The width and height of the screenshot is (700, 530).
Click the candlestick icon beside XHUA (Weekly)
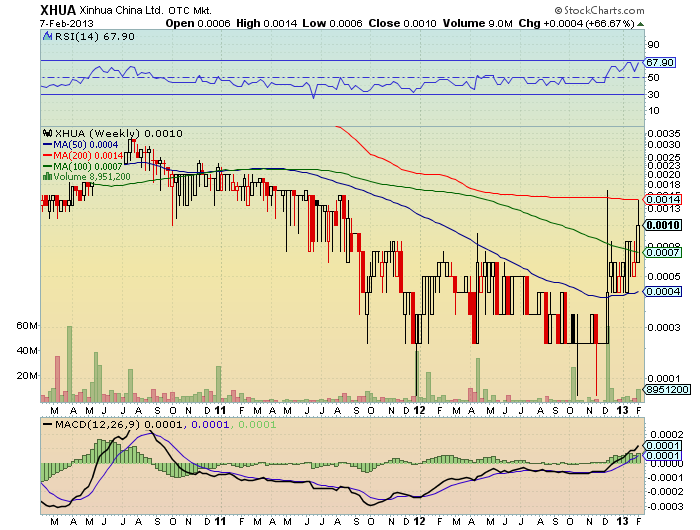click(x=47, y=133)
